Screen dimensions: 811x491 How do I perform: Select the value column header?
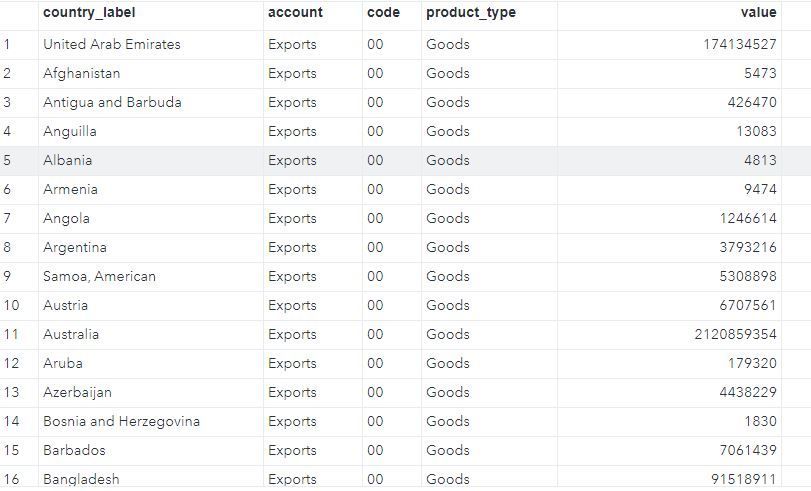tap(758, 13)
